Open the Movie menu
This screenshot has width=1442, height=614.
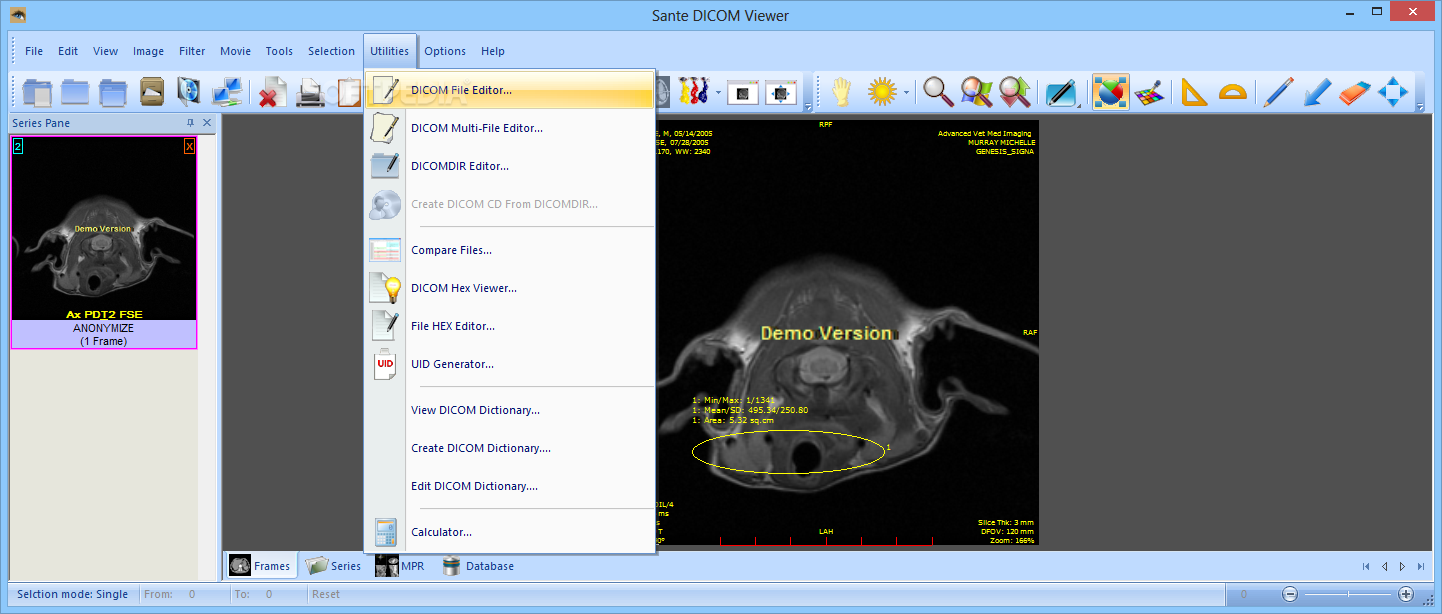point(236,51)
